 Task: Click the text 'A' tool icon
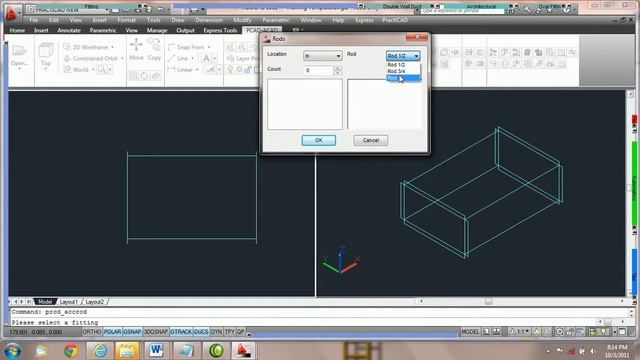point(207,58)
